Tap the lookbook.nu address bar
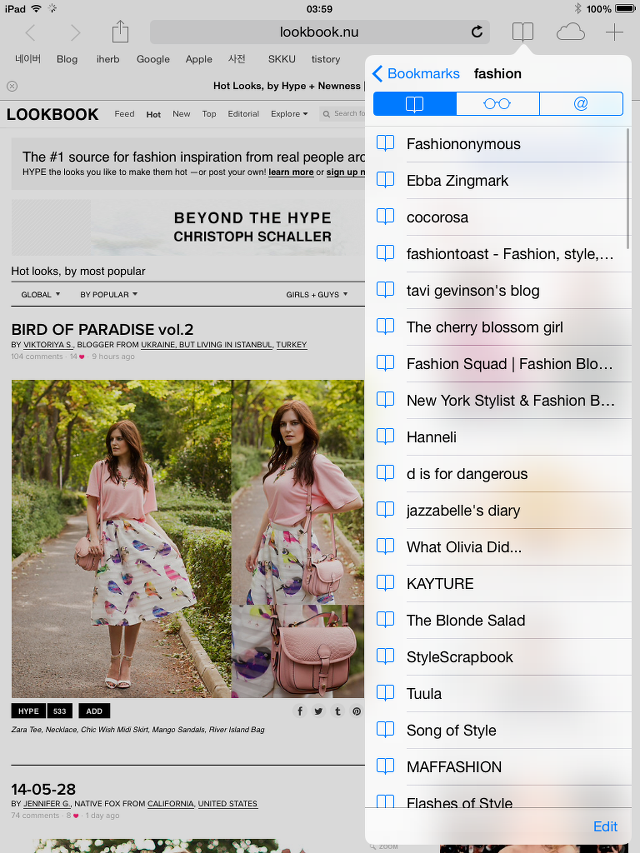This screenshot has width=640, height=853. pos(319,32)
